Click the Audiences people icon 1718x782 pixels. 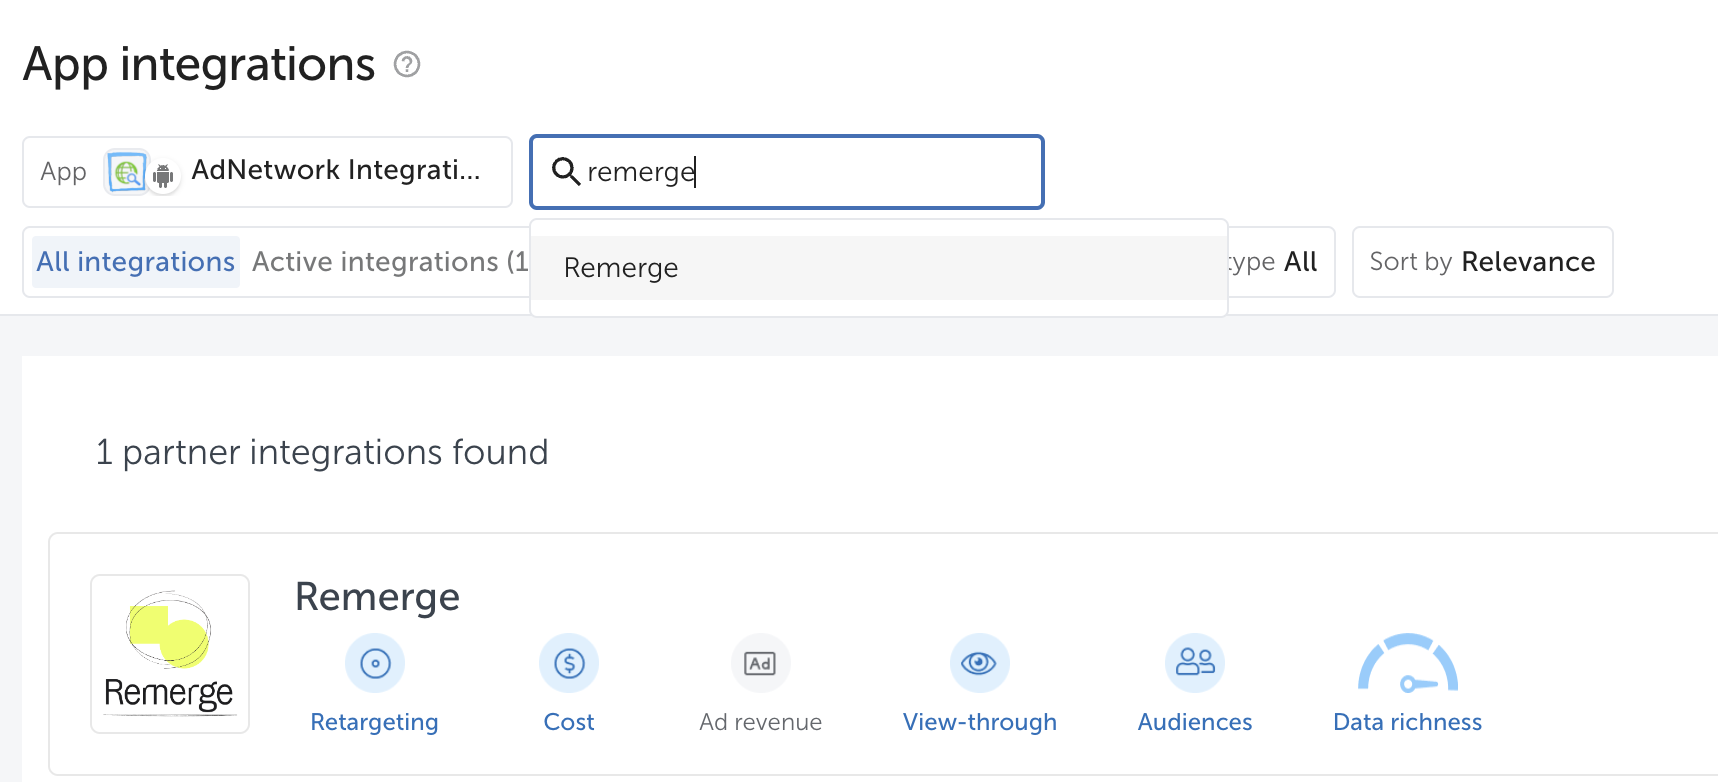coord(1195,663)
